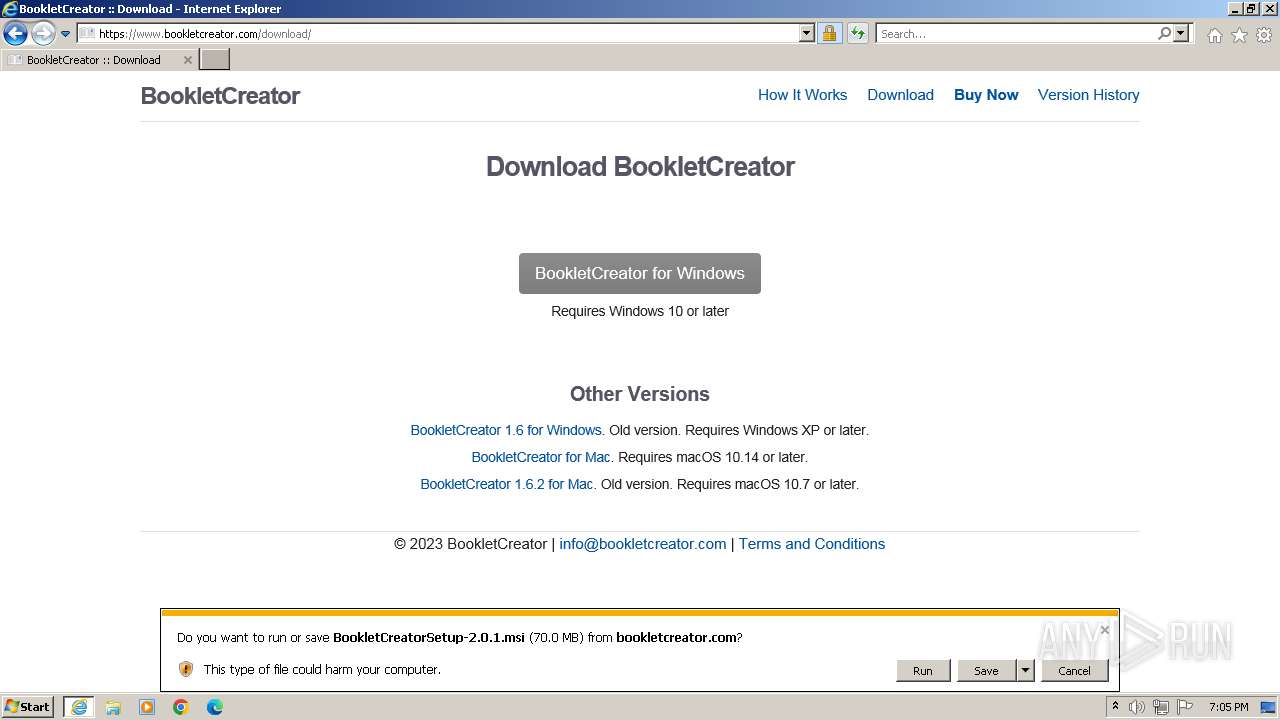Close the download notification bar
This screenshot has height=720, width=1280.
1104,630
